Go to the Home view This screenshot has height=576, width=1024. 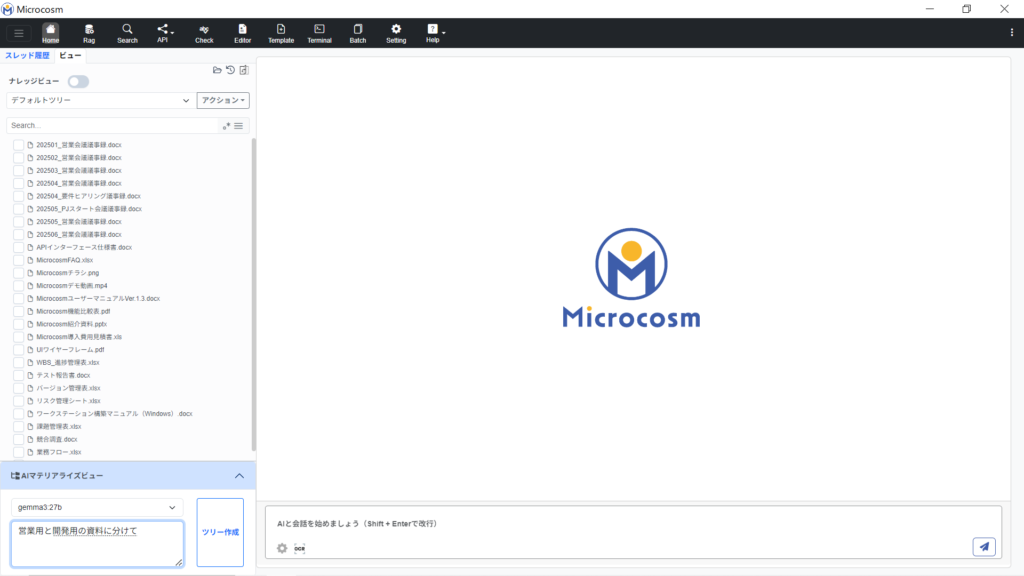coord(50,33)
